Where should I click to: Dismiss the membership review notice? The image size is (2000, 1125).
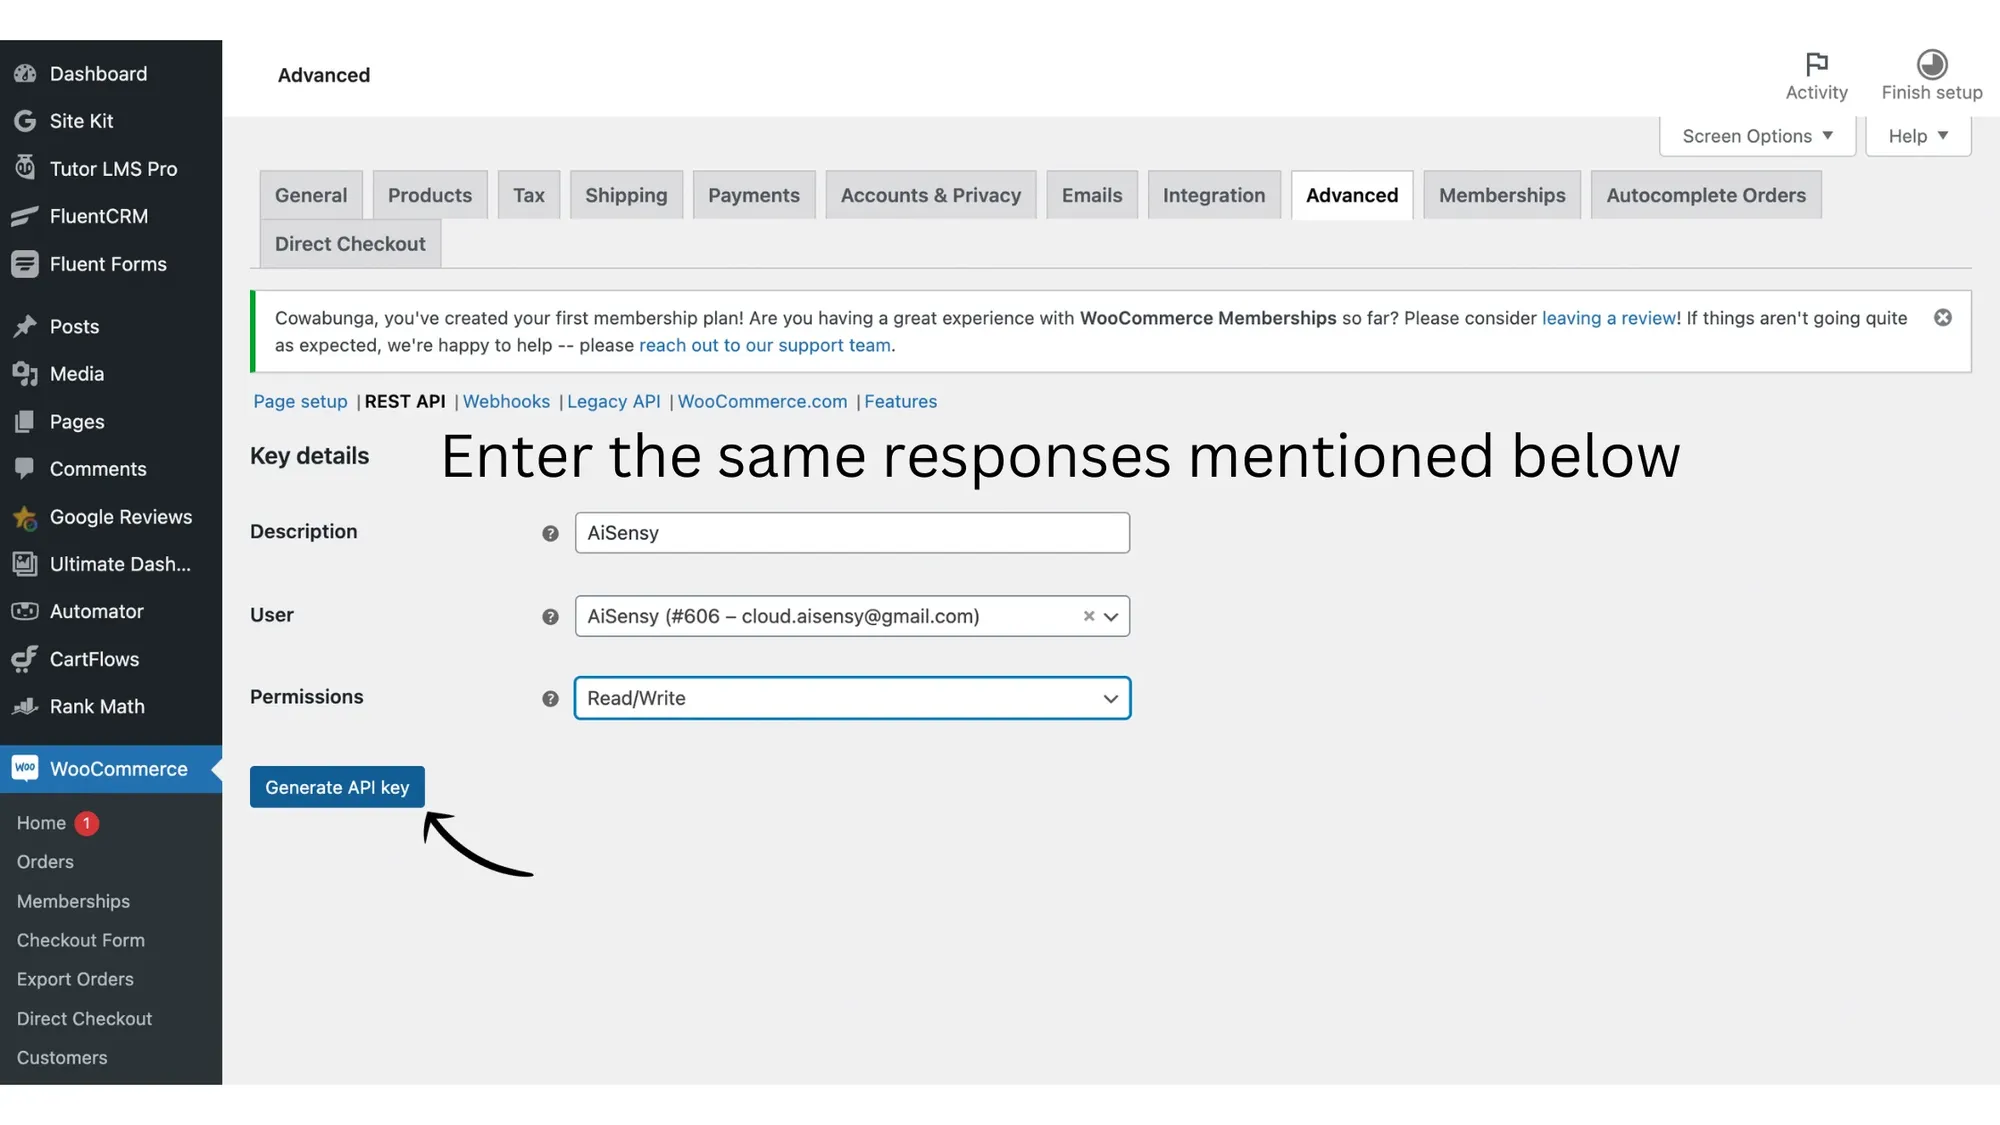[x=1942, y=318]
